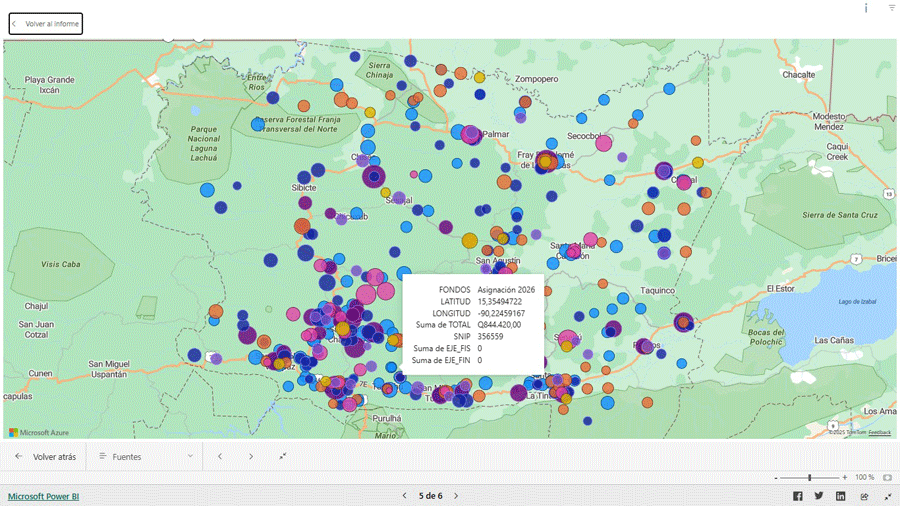Go to next report page after 5 de 6
The image size is (900, 506).
click(456, 496)
